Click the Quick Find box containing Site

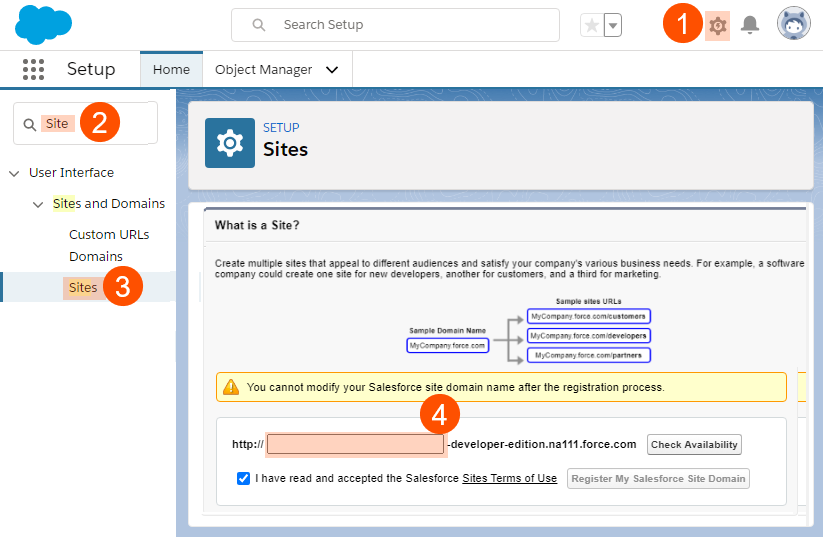85,123
